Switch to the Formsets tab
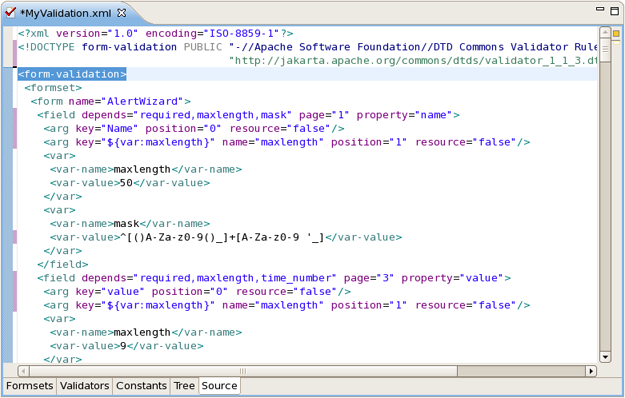Screen dimensions: 625x398 click(x=29, y=386)
